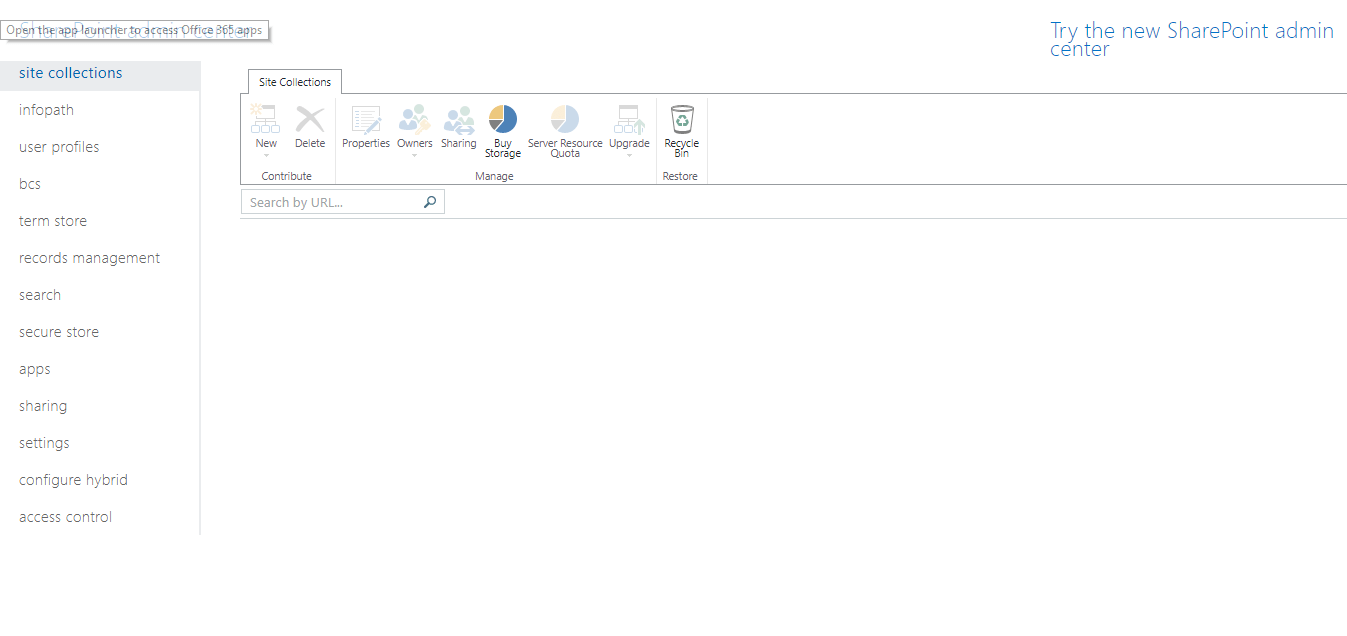Navigate to secure store

point(59,332)
